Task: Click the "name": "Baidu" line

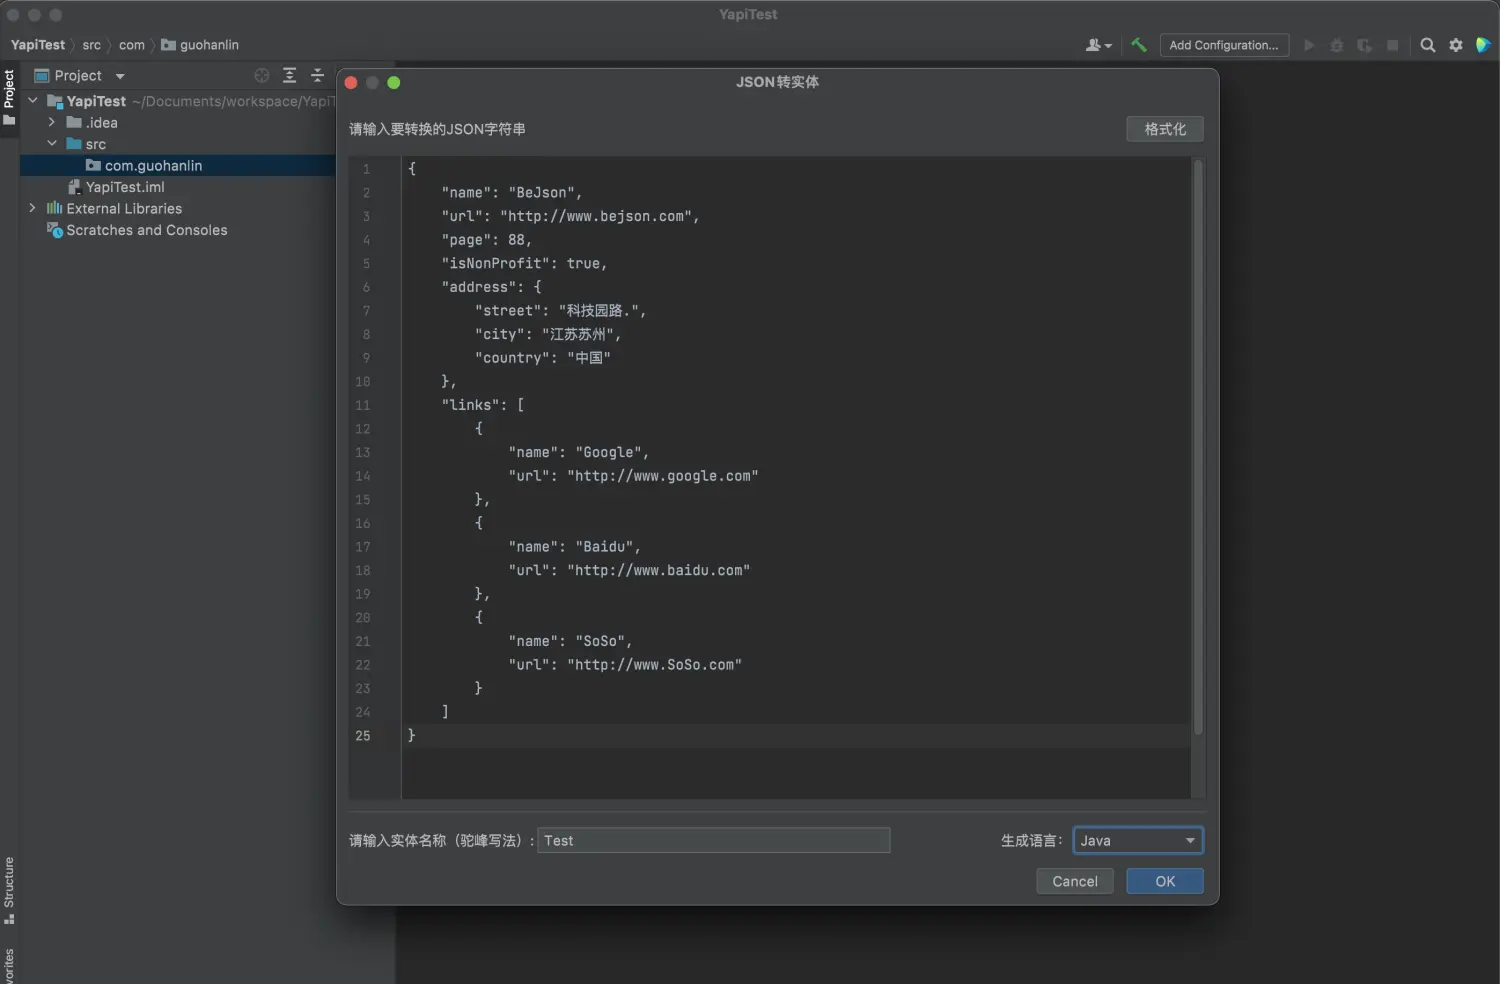Action: [x=574, y=547]
